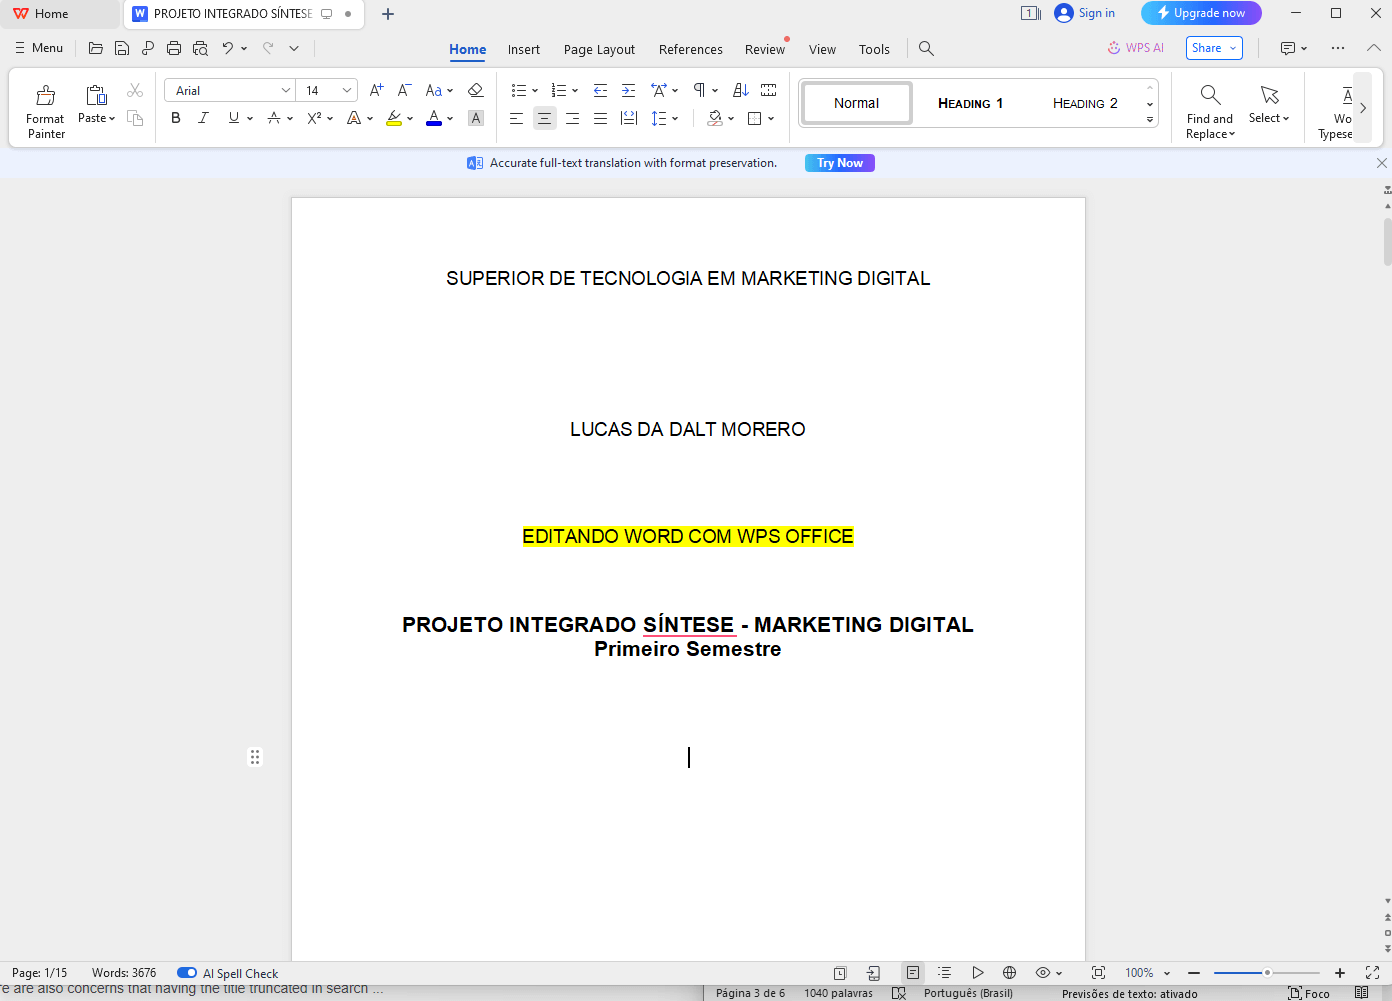The width and height of the screenshot is (1392, 1001).
Task: Click the Share button
Action: pyautogui.click(x=1214, y=48)
